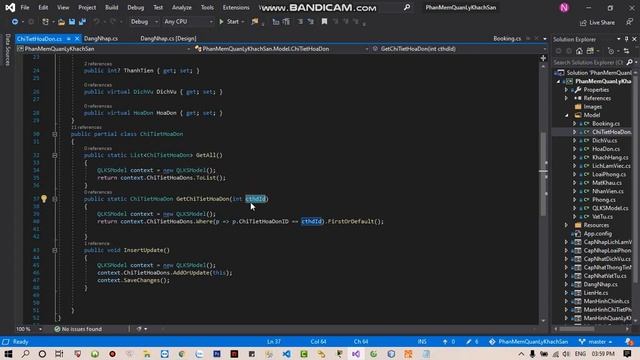Viewport: 640px width, 360px height.
Task: Click the Visual Studio taskbar icon
Action: 356,354
